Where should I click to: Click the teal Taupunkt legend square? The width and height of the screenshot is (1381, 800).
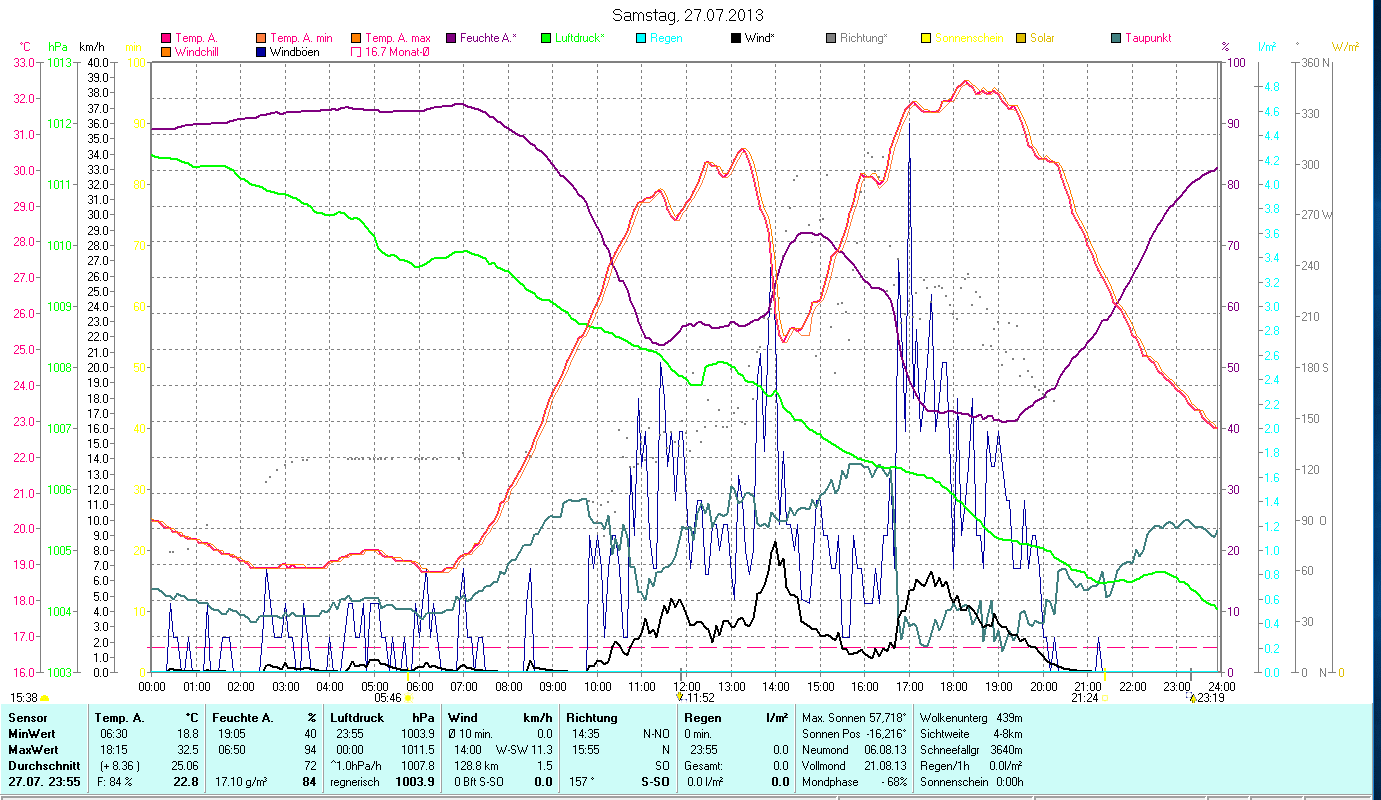1116,38
